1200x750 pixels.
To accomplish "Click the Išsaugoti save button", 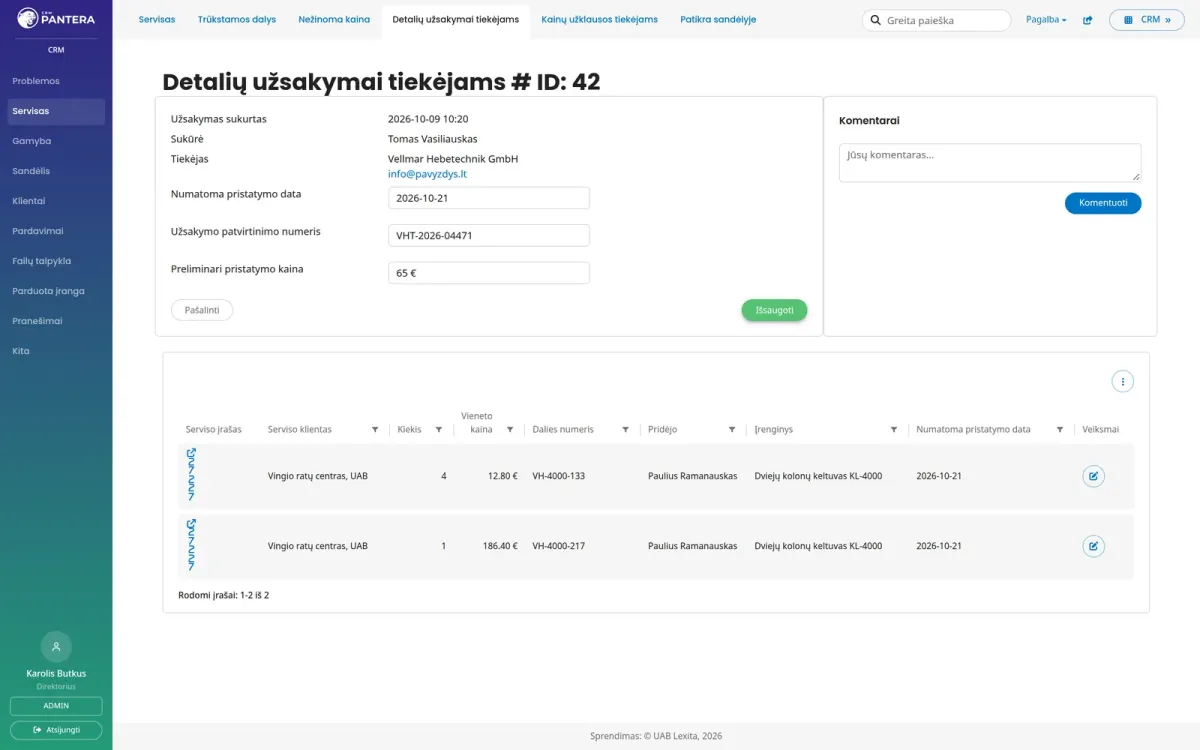I will pyautogui.click(x=774, y=310).
